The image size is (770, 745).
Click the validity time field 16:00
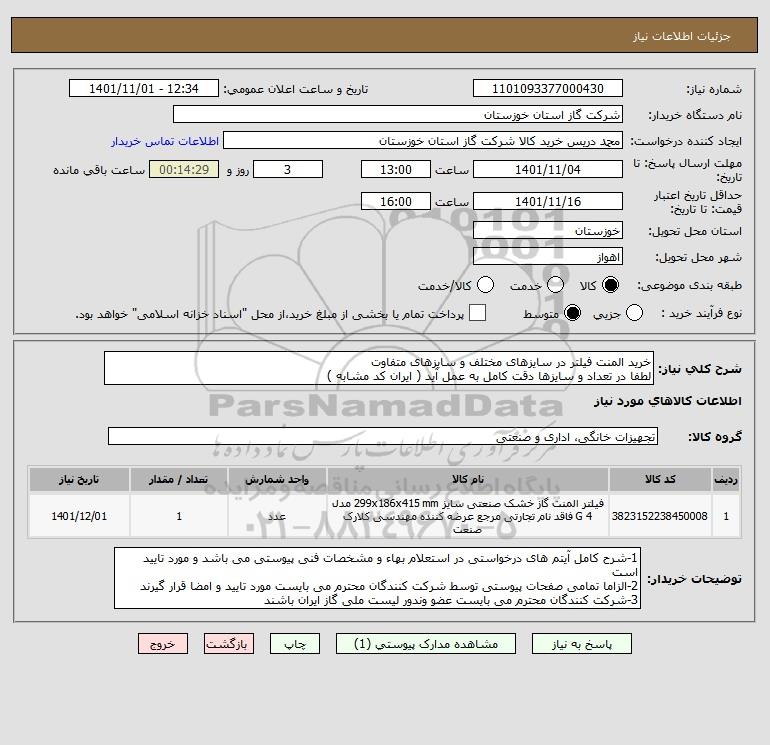396,201
